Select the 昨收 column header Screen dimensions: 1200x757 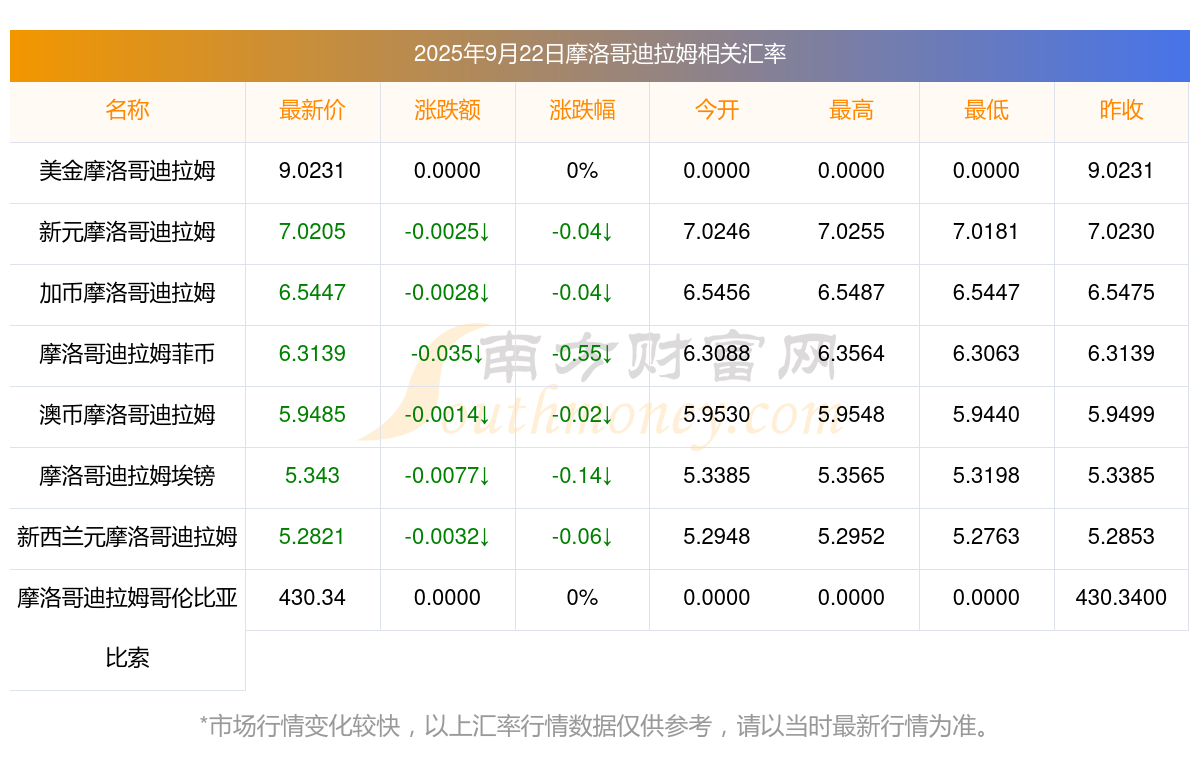(x=1121, y=110)
